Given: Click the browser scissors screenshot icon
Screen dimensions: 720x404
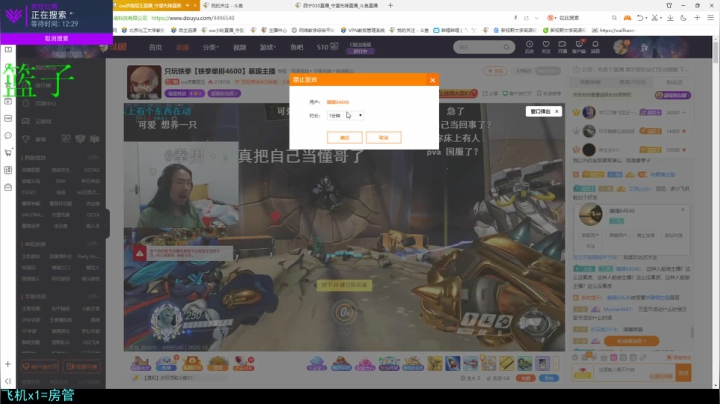Looking at the screenshot, I should [654, 18].
